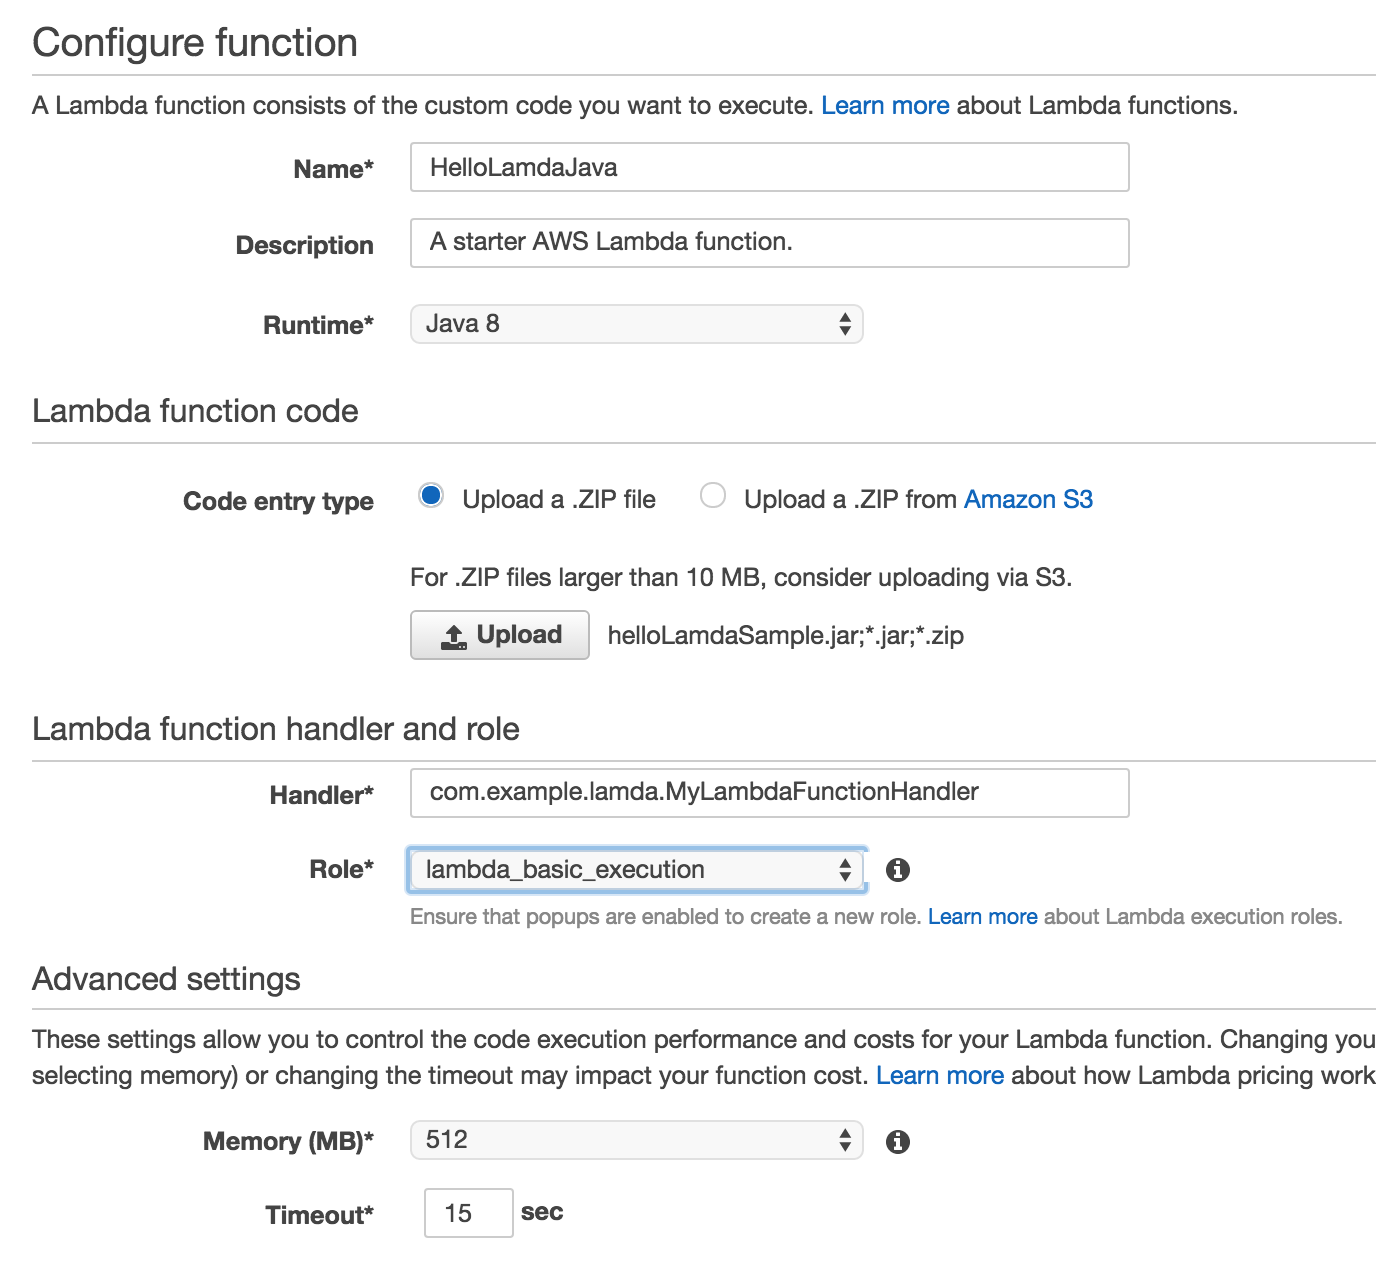This screenshot has height=1276, width=1376.
Task: Click Learn more about Lambda execution roles
Action: (x=983, y=916)
